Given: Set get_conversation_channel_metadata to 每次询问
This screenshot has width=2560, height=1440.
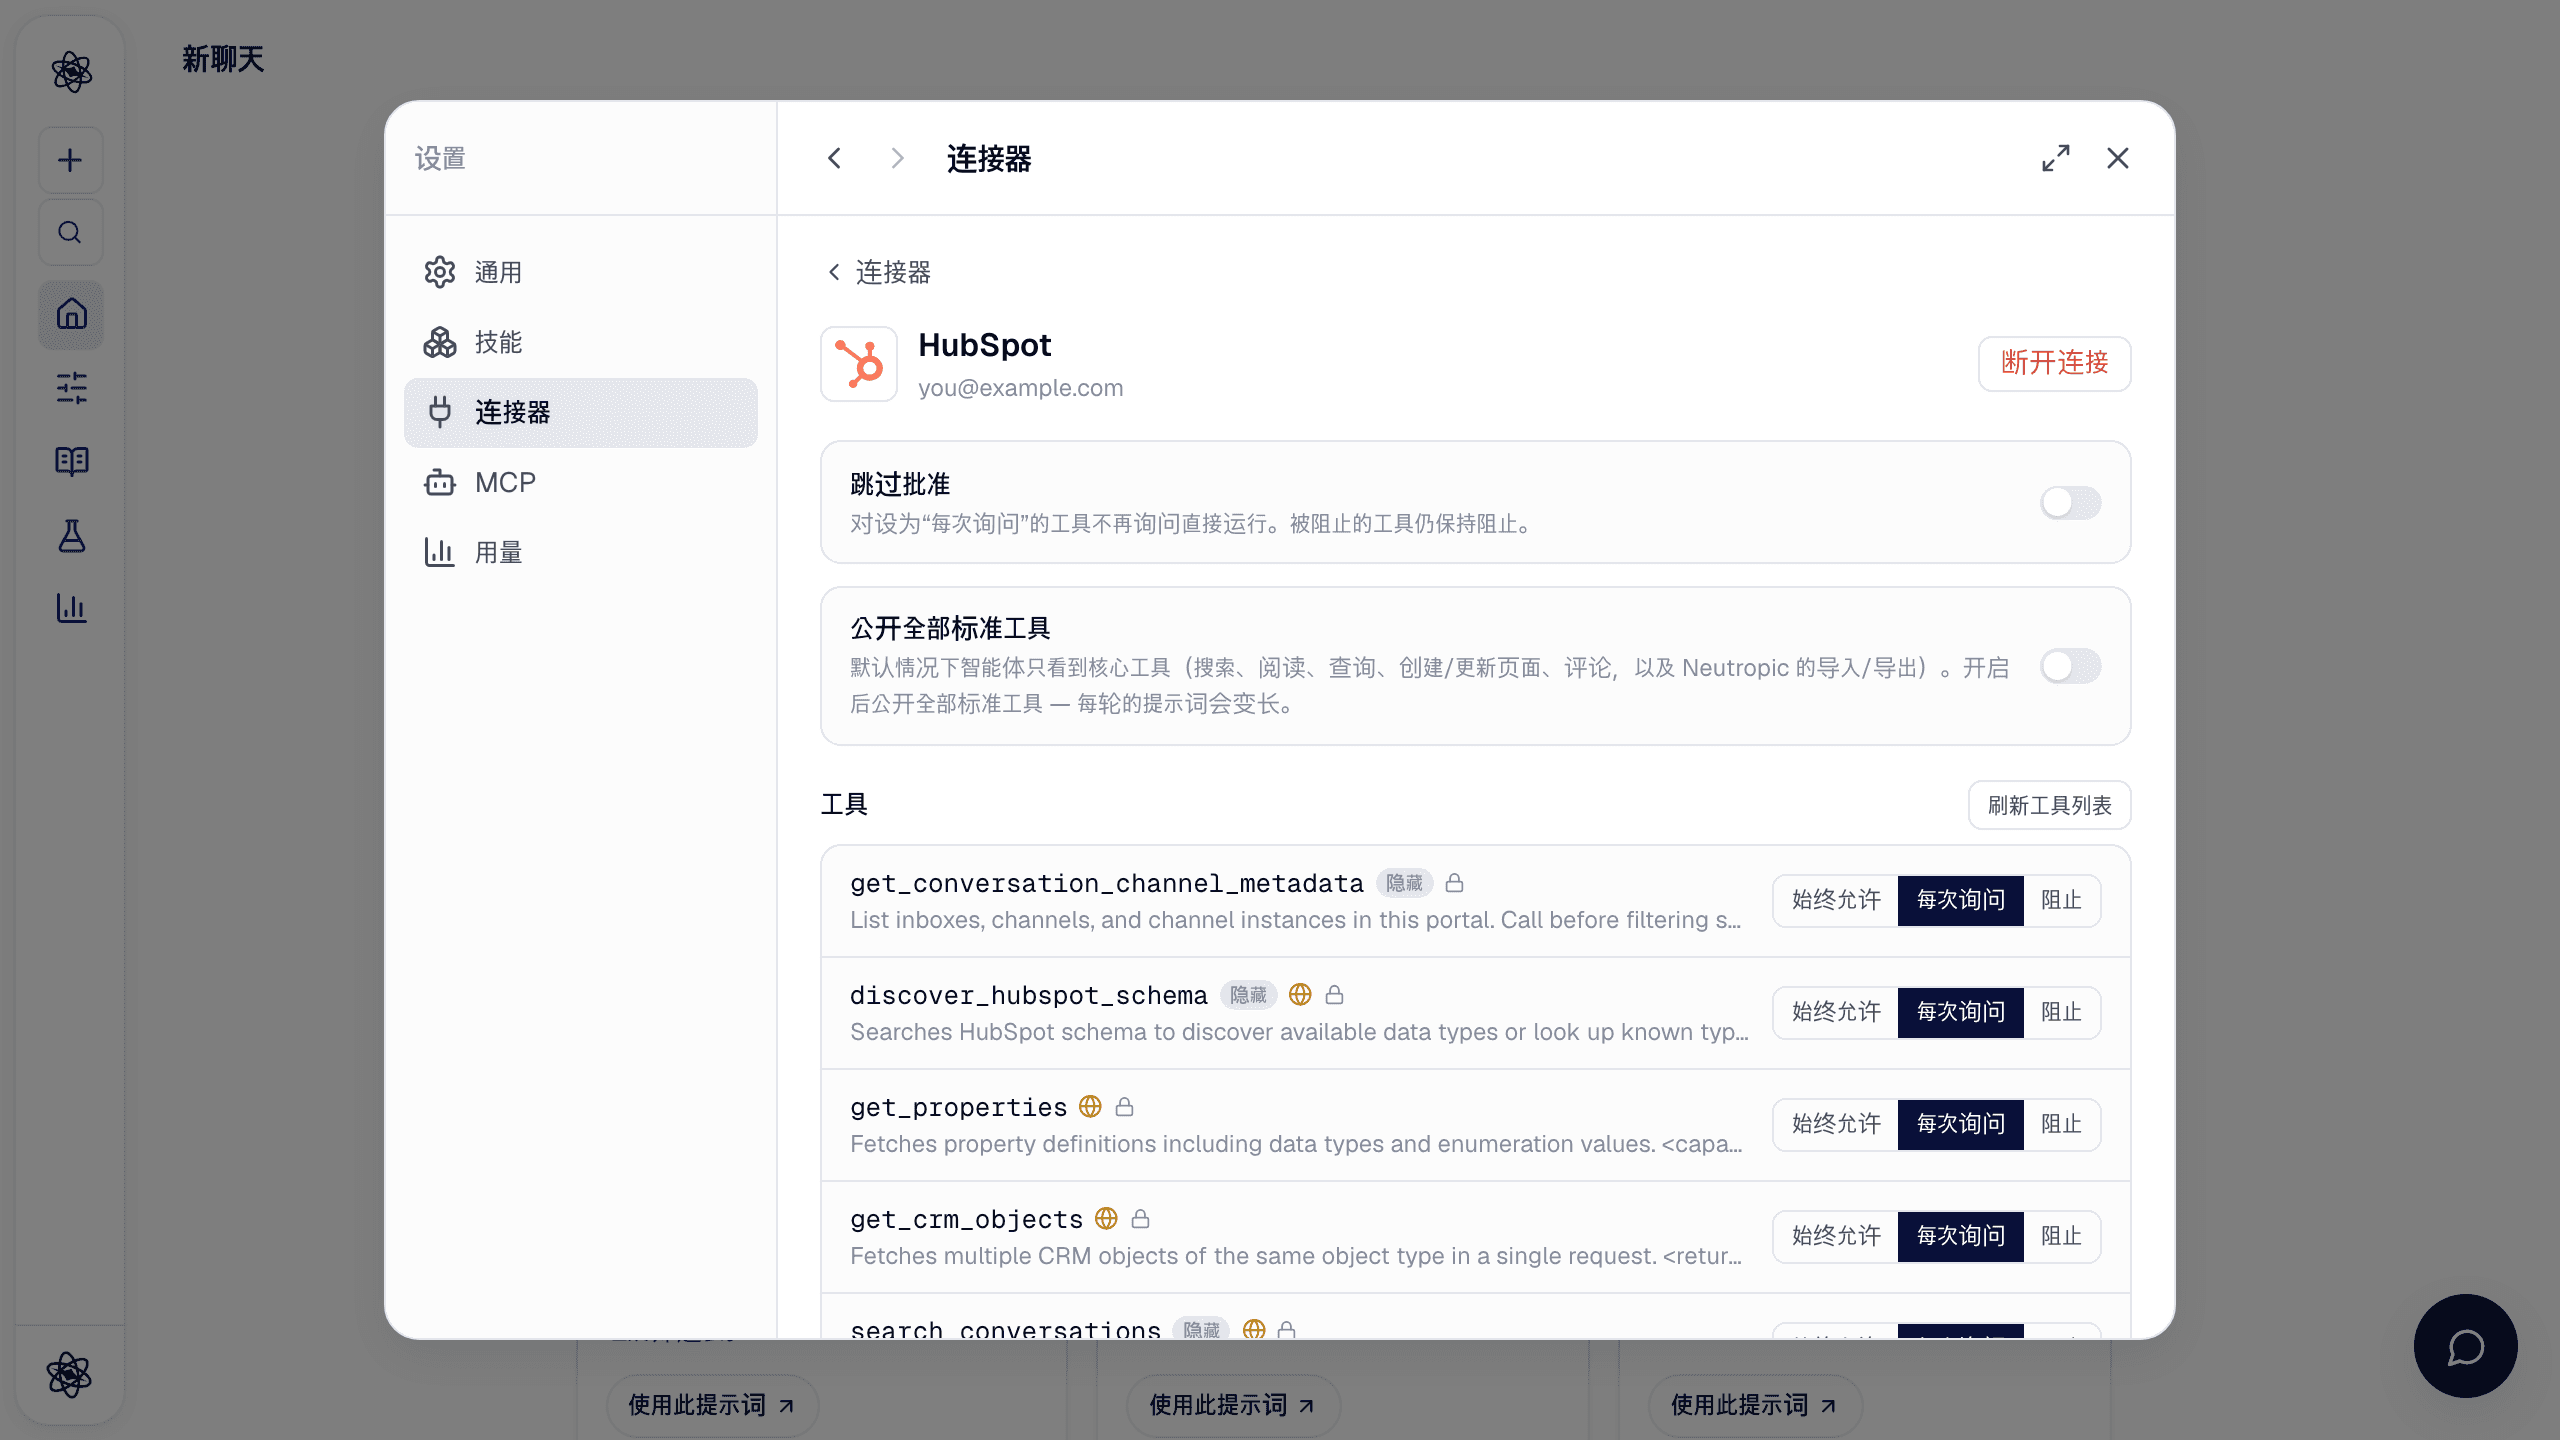Looking at the screenshot, I should [1961, 901].
